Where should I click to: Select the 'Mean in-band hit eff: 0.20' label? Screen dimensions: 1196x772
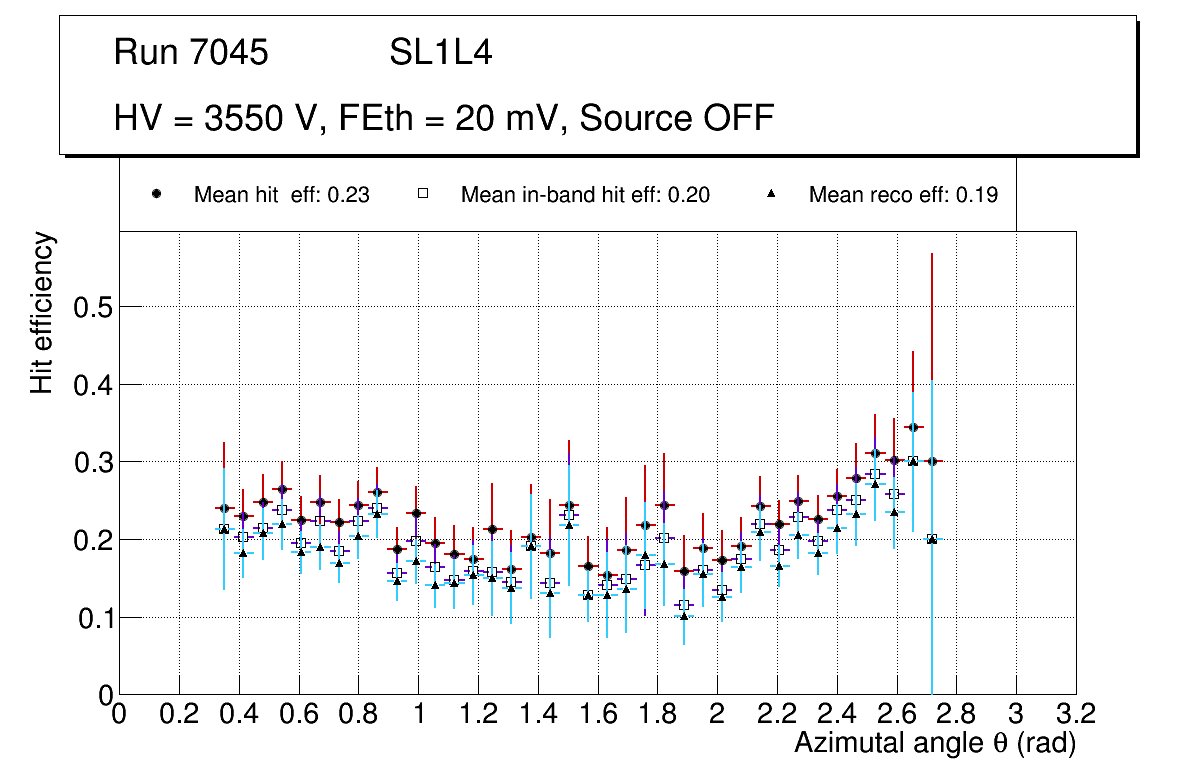(x=585, y=195)
